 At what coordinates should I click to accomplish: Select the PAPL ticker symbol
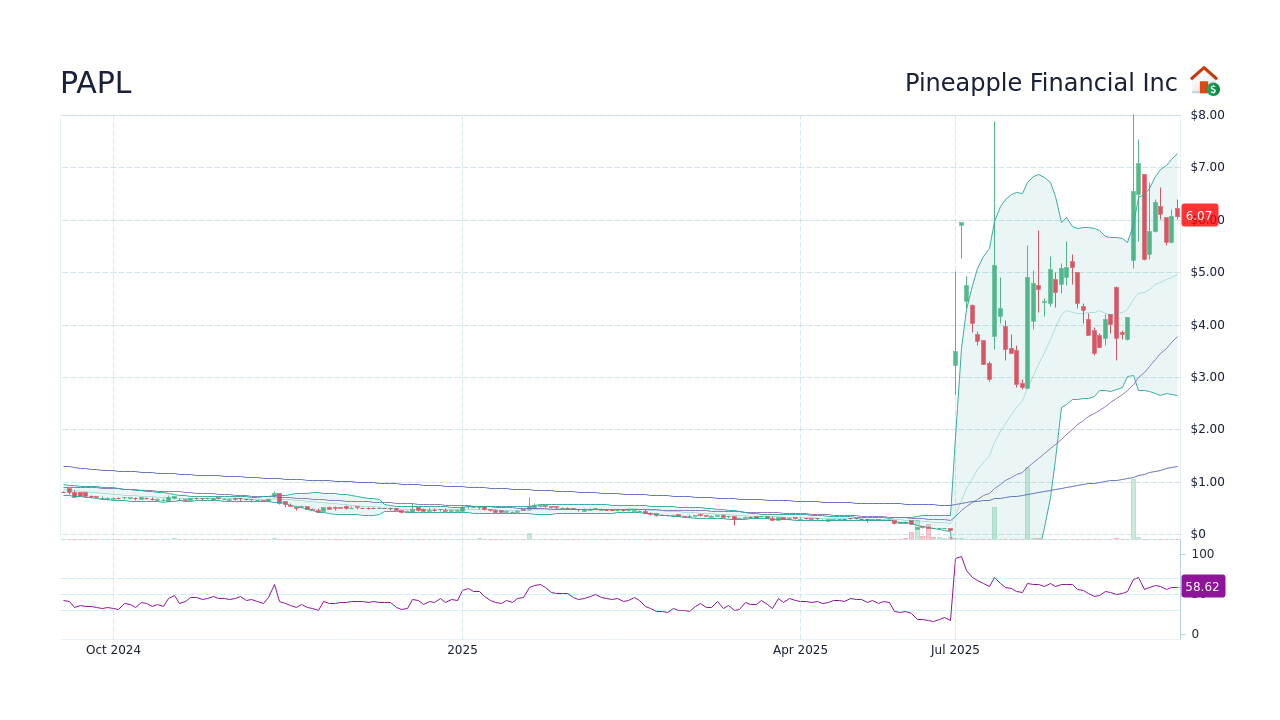click(94, 84)
